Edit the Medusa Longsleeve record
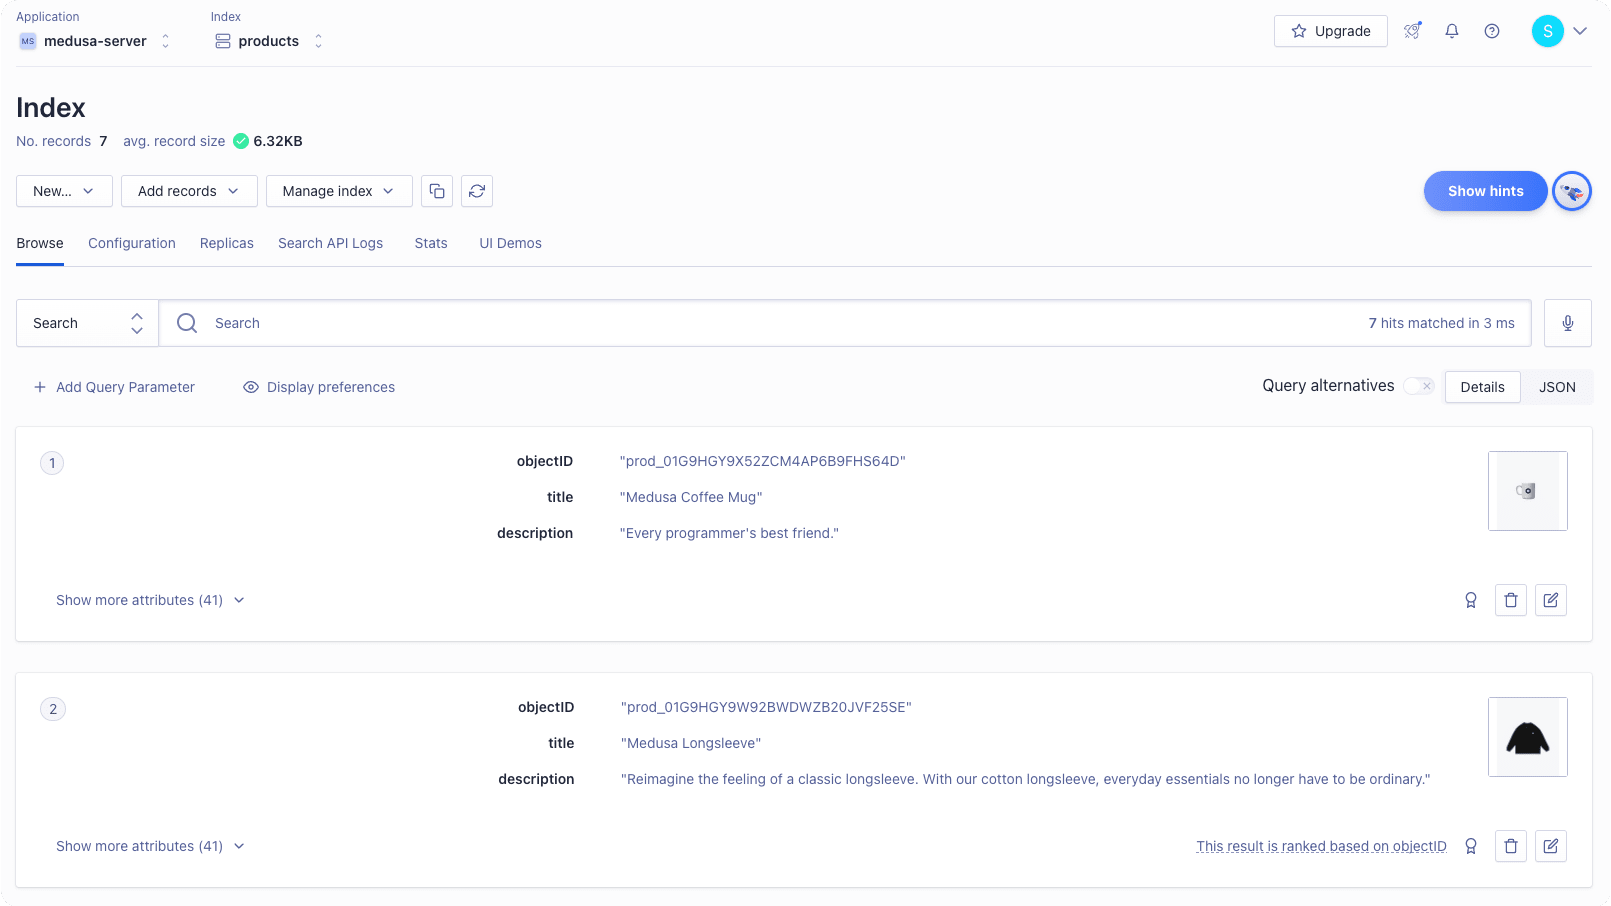Screen dimensions: 1611x906 click(x=1550, y=845)
